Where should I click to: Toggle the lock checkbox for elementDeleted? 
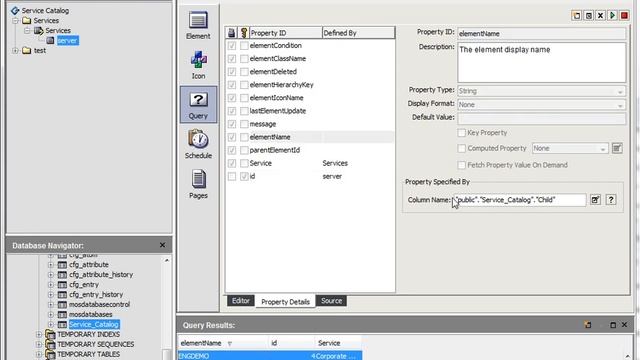(232, 72)
